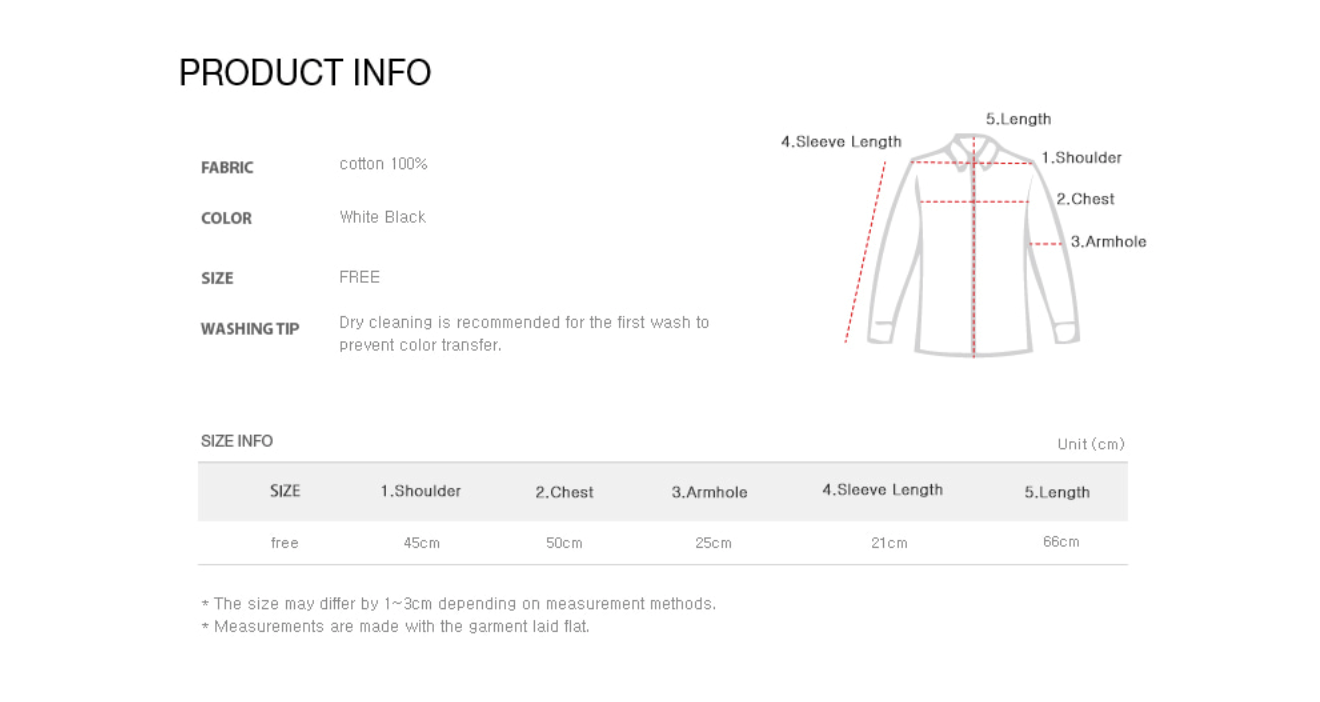Viewport: 1320px width, 702px height.
Task: Click the 1.Shoulder label beside the diagram
Action: coord(1081,158)
